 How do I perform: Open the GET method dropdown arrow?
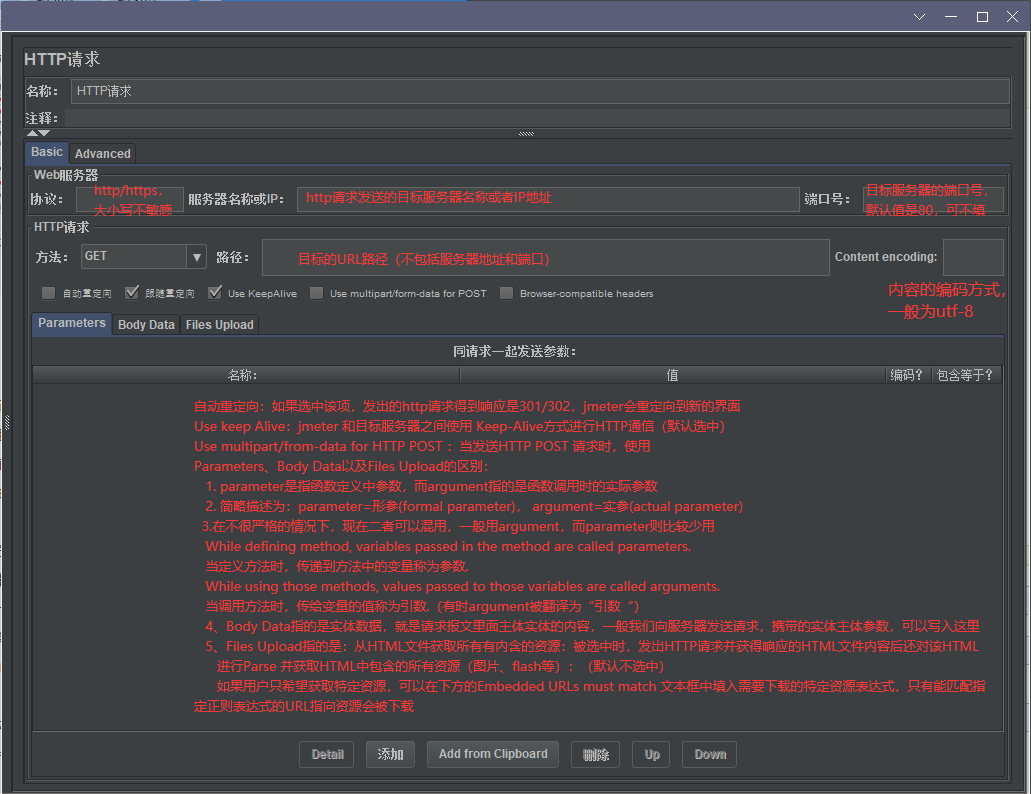[197, 257]
